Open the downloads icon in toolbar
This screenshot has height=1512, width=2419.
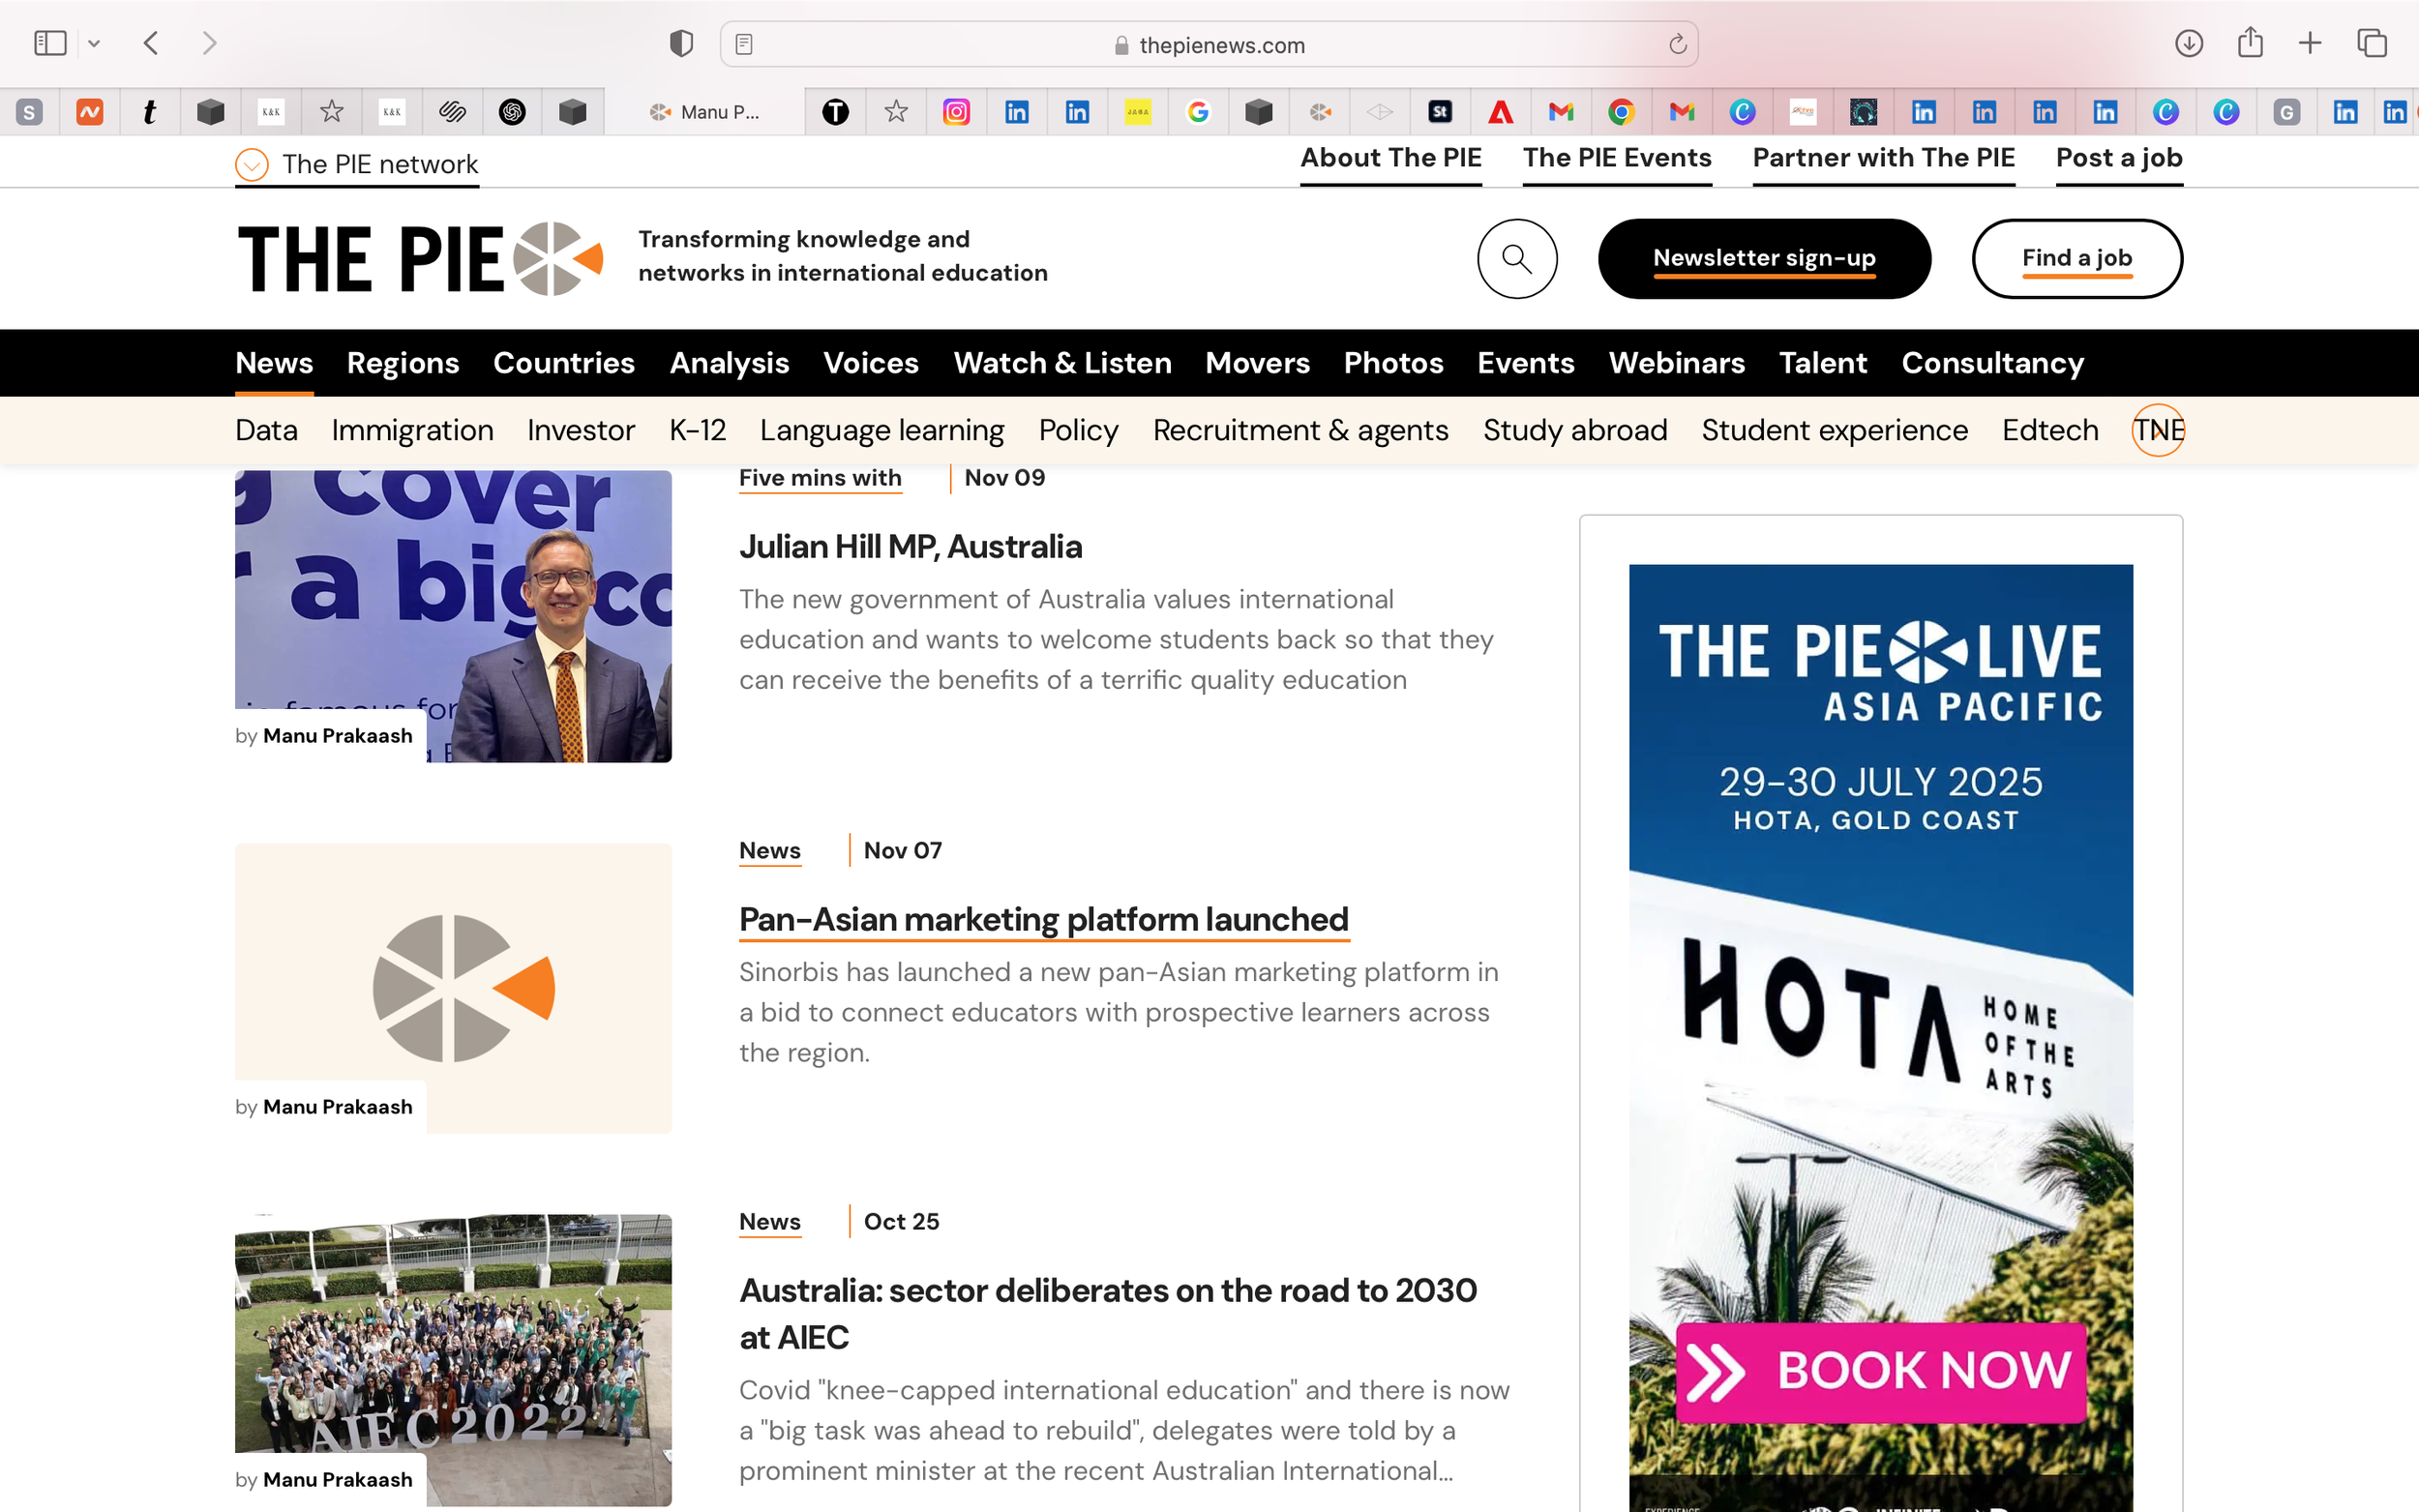2188,43
